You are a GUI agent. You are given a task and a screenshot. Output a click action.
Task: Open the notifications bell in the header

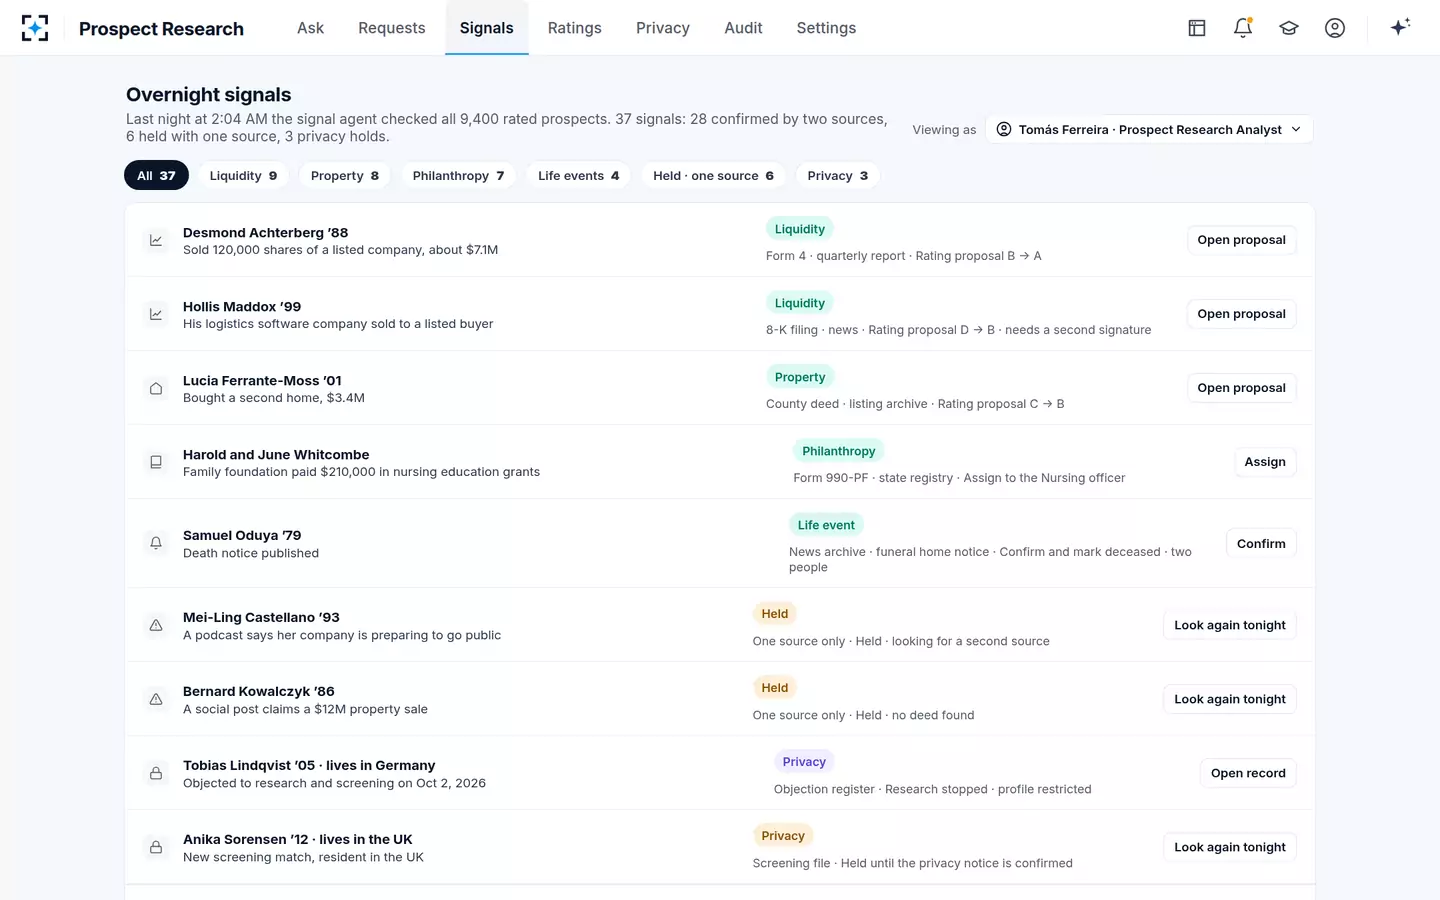click(1243, 28)
